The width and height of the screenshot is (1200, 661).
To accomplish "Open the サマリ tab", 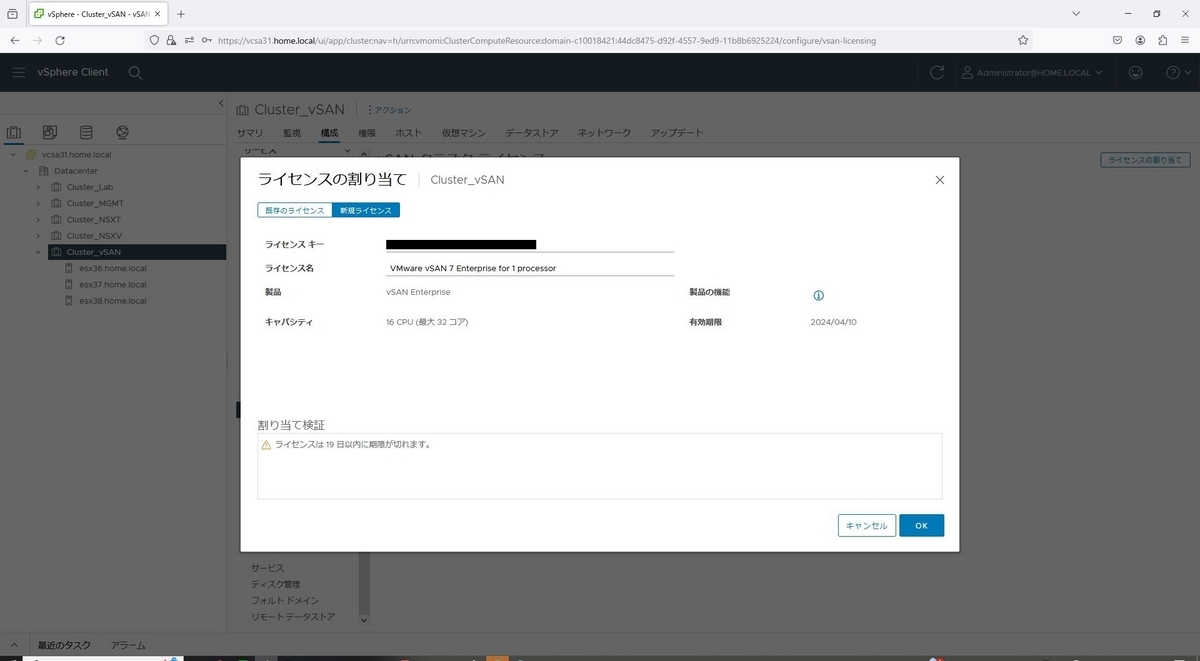I will point(250,133).
